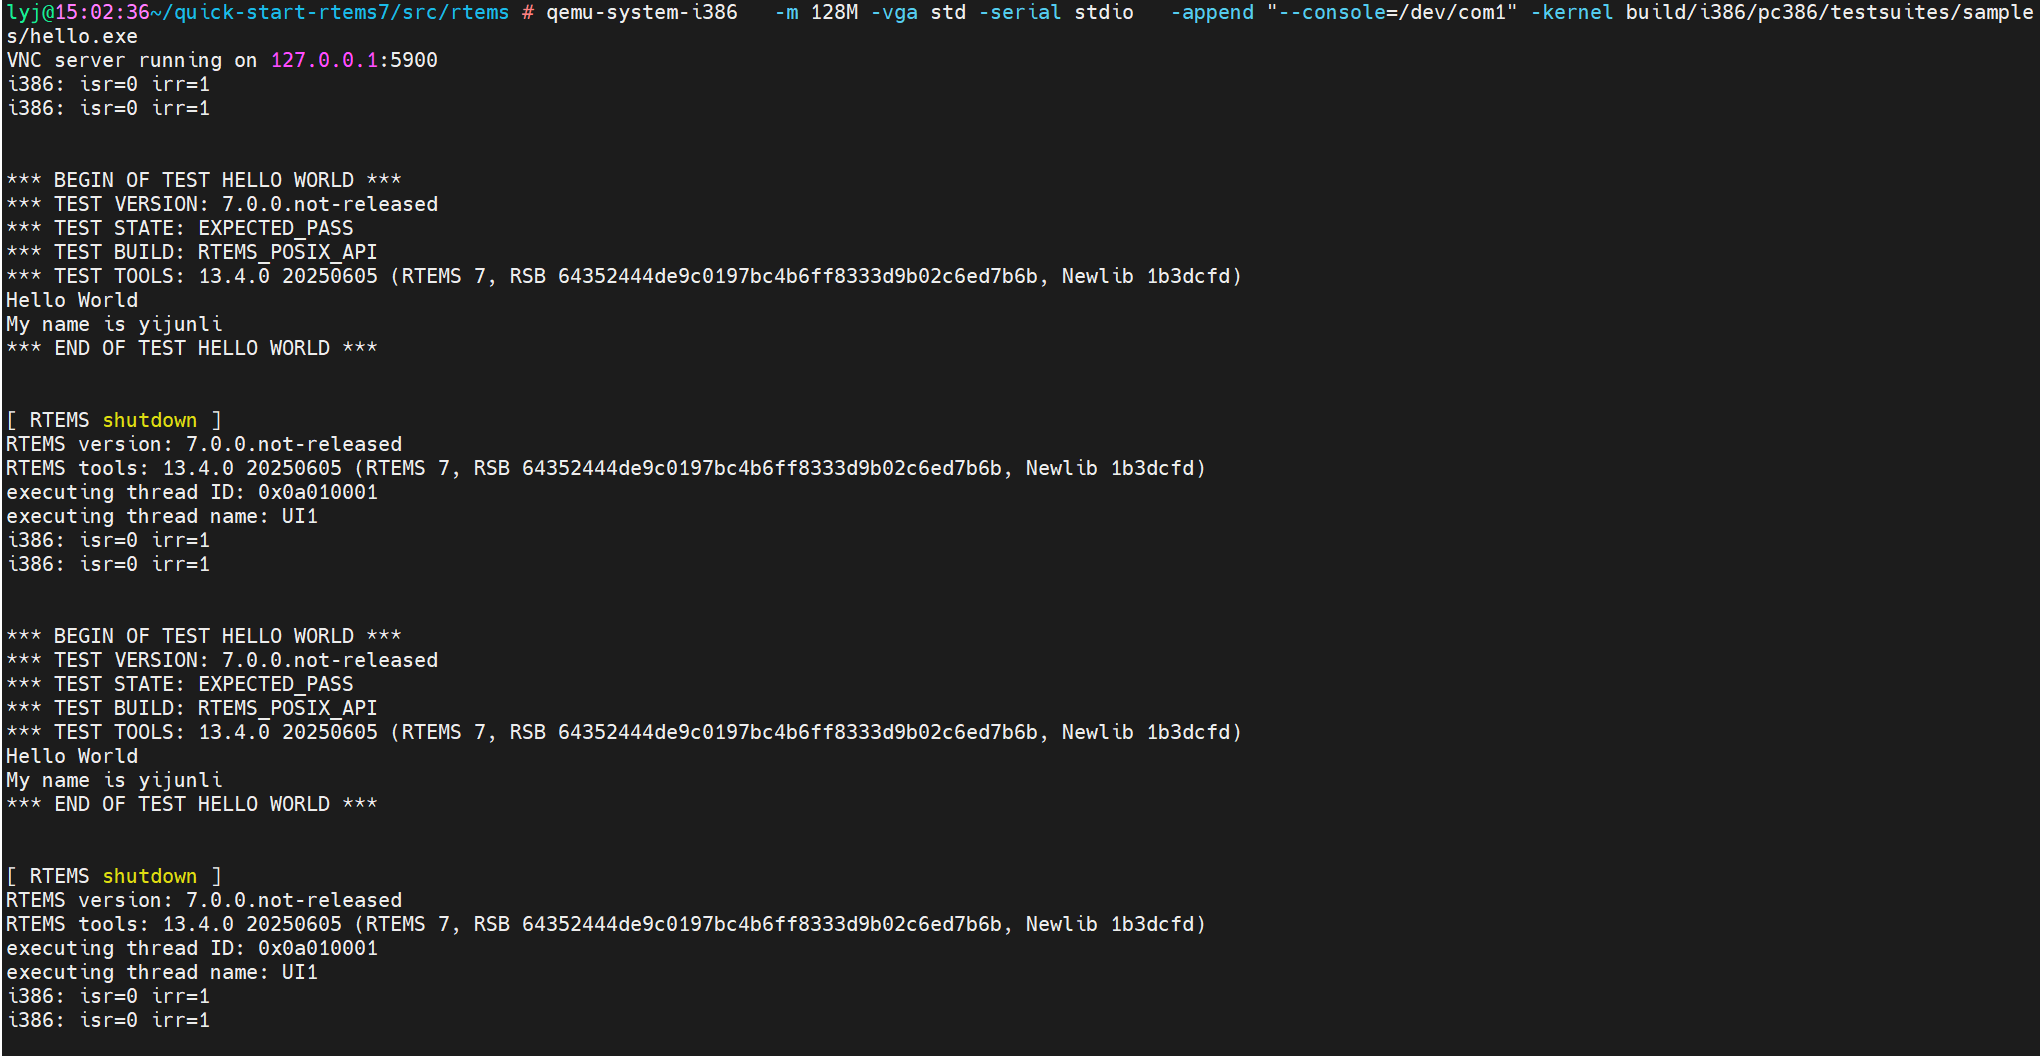
Task: Click the -append option in the command
Action: tap(1211, 12)
